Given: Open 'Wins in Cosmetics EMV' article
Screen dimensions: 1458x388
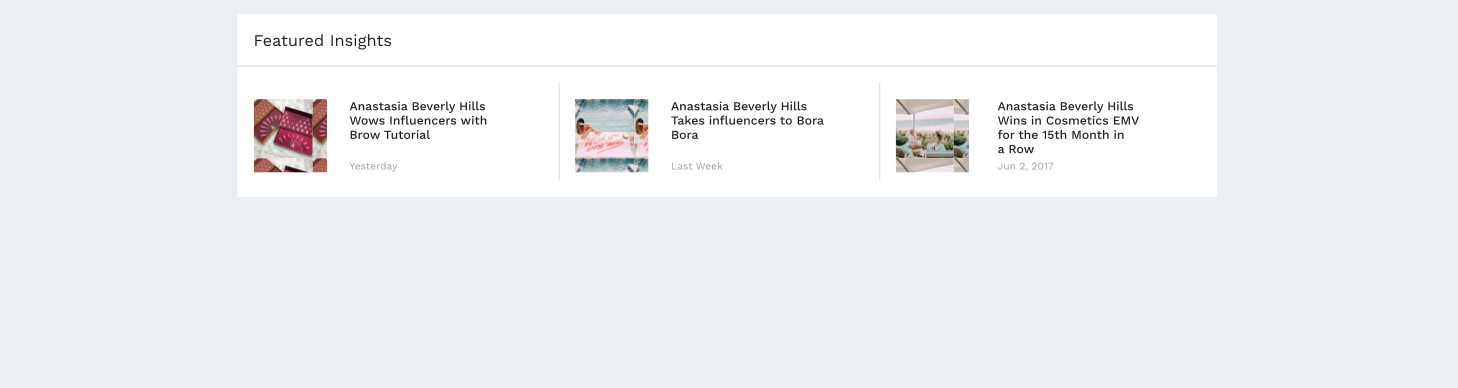Looking at the screenshot, I should point(1068,127).
